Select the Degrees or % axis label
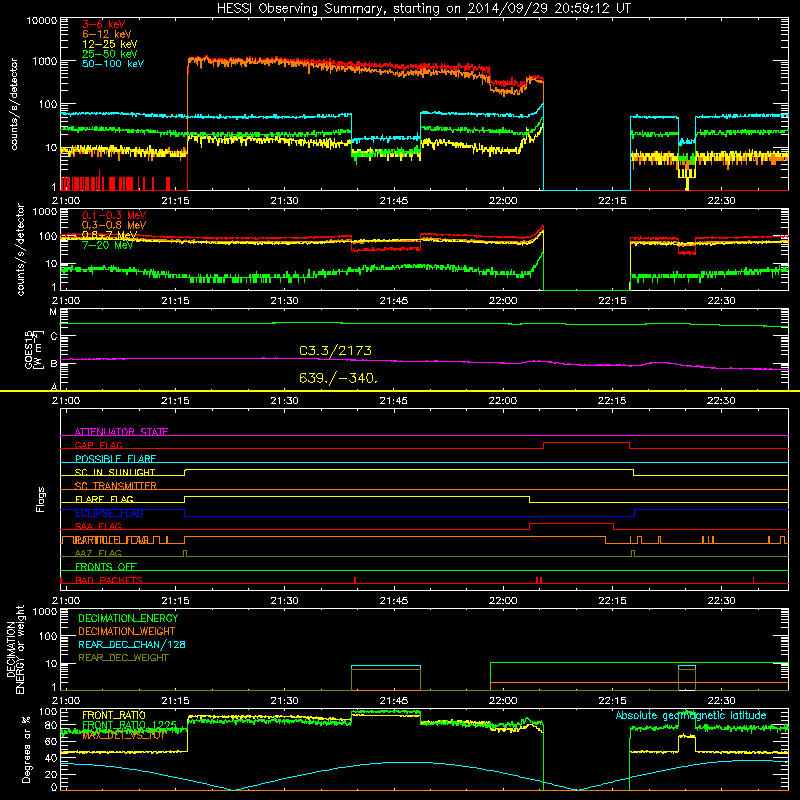Viewport: 800px width, 800px height. tap(26, 749)
